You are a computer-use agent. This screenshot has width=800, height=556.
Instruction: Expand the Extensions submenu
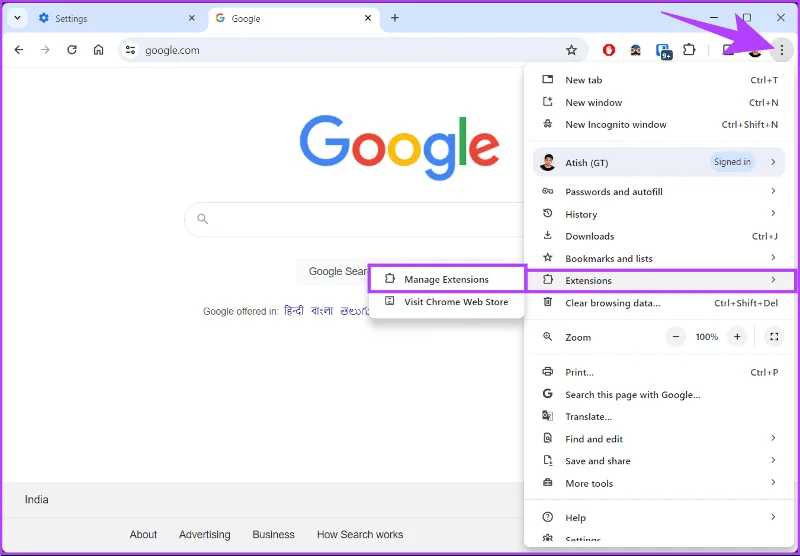point(661,280)
